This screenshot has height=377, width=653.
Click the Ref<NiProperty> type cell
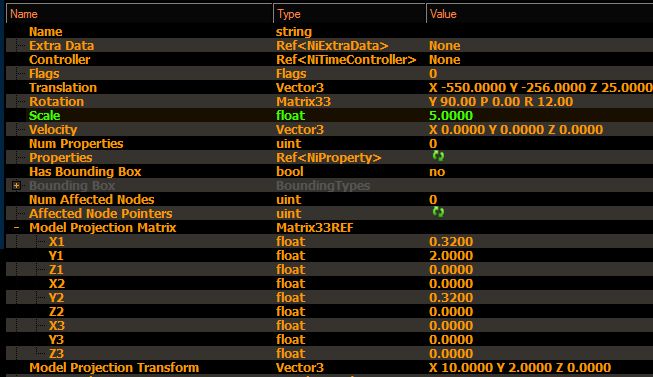pyautogui.click(x=329, y=157)
